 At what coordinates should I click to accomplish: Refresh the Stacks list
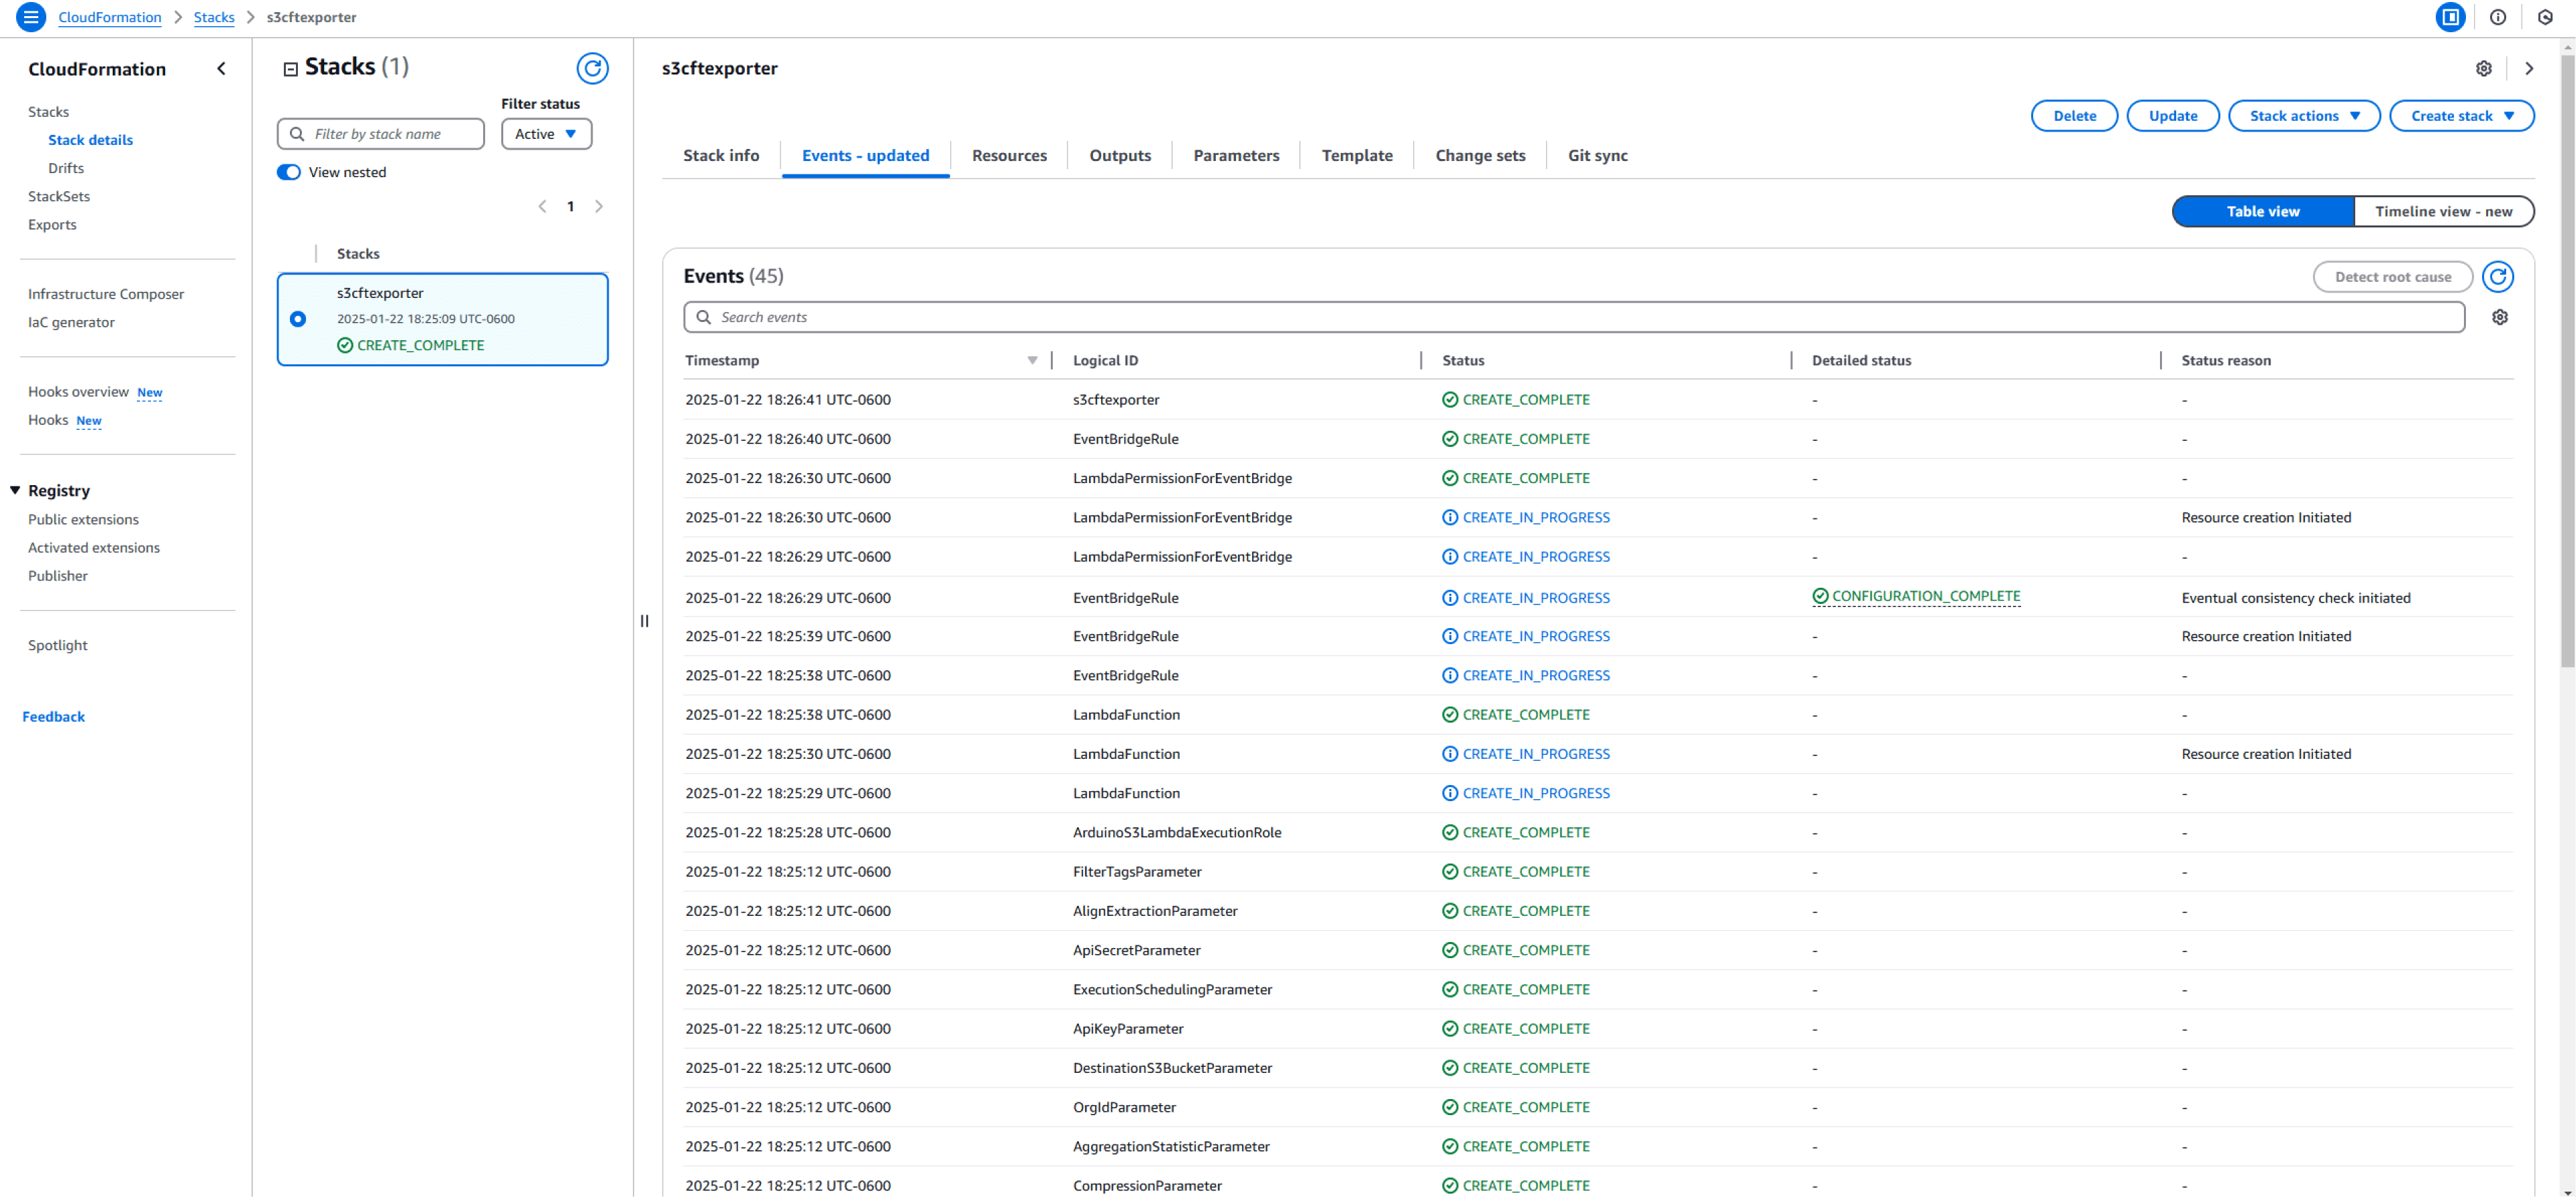(x=592, y=68)
